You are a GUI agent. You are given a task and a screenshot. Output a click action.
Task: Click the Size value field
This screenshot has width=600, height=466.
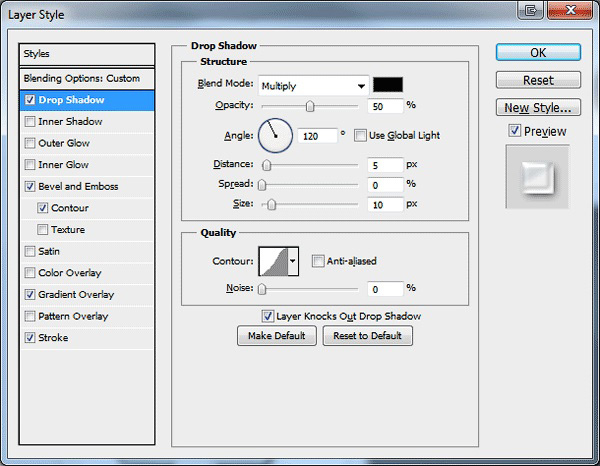385,205
